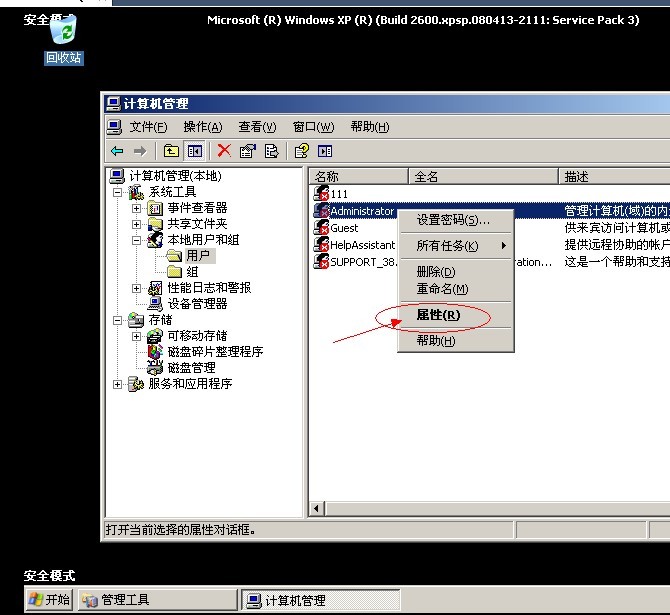Choose 删除(D) in the context menu
The width and height of the screenshot is (670, 615).
pos(455,271)
